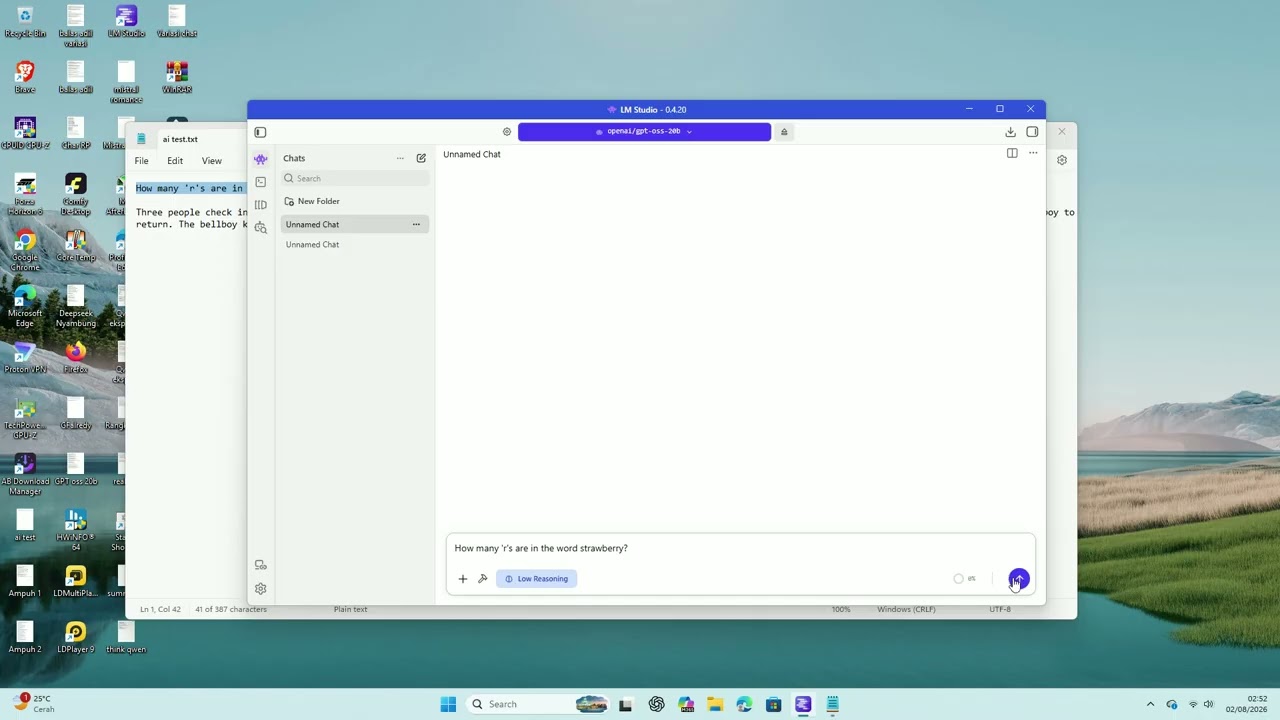Open the Developer view in the sidebar
This screenshot has height=720, width=1280.
[261, 182]
